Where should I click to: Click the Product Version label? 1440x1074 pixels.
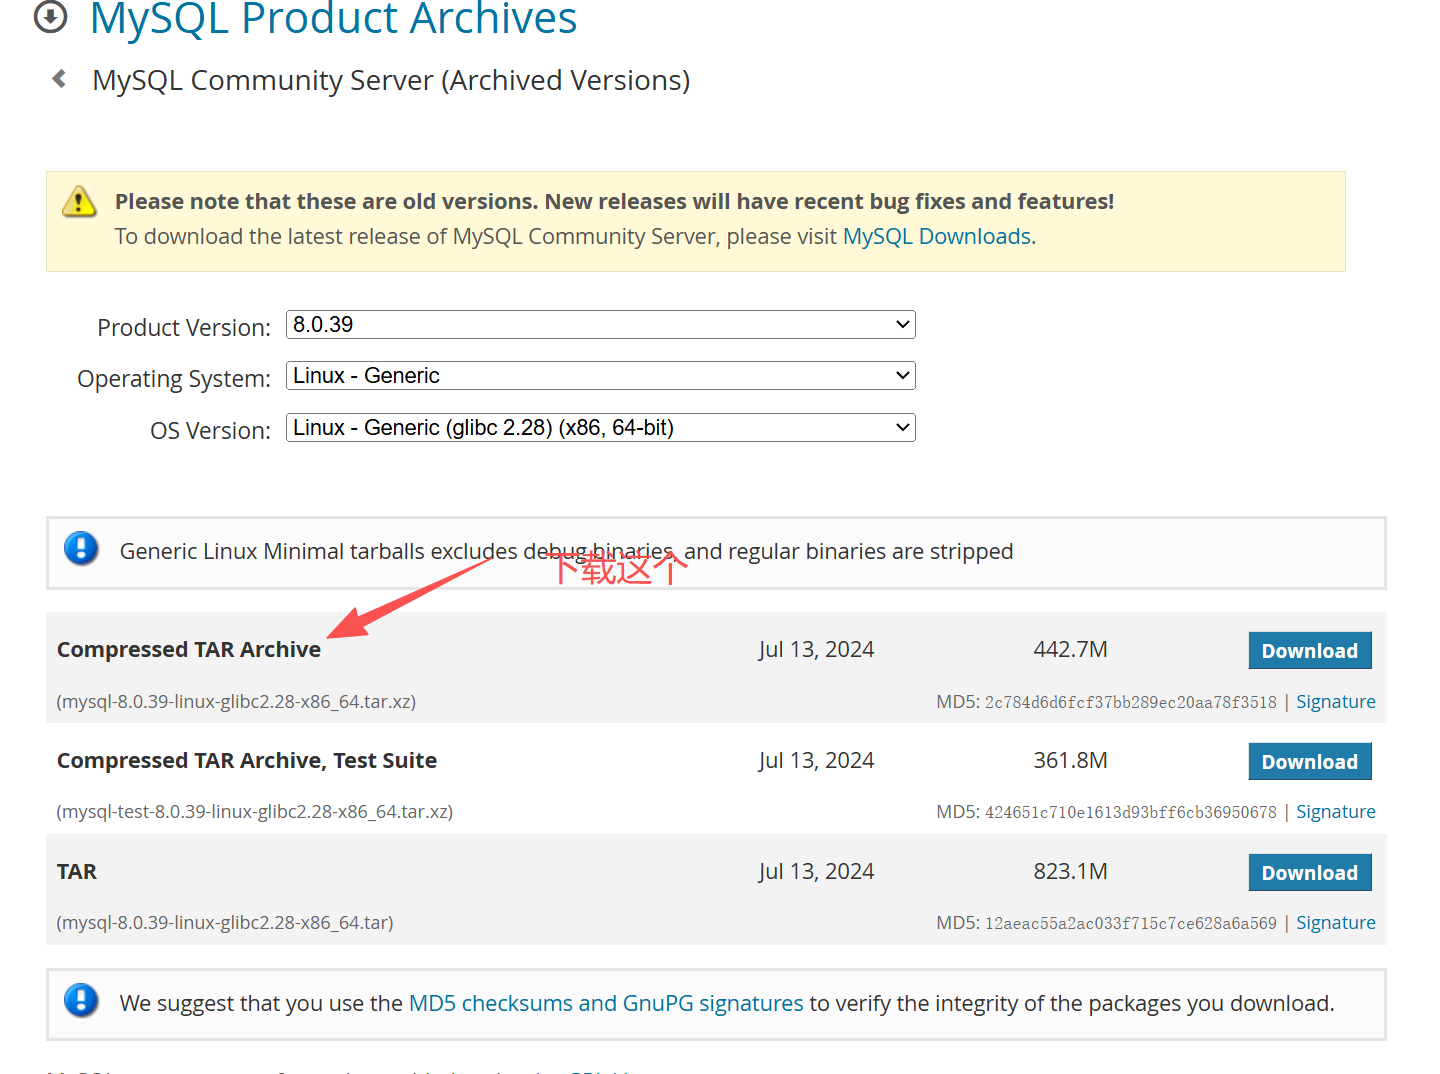184,328
